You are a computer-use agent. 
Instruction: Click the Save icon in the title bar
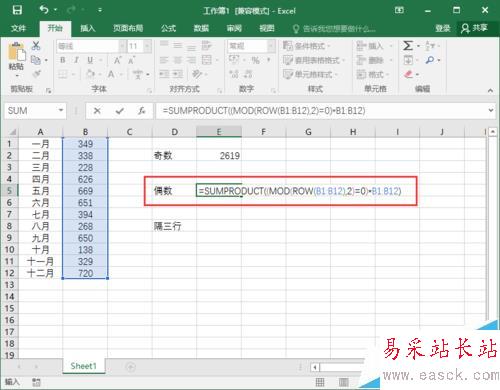tap(17, 10)
